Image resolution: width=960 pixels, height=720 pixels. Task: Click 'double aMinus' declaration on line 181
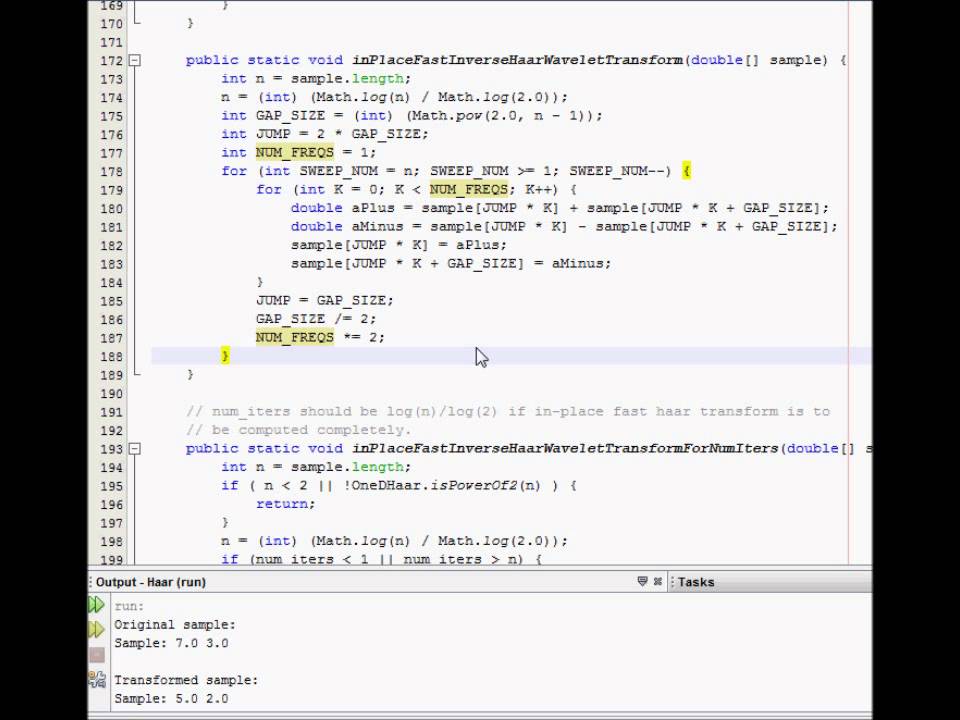click(347, 226)
